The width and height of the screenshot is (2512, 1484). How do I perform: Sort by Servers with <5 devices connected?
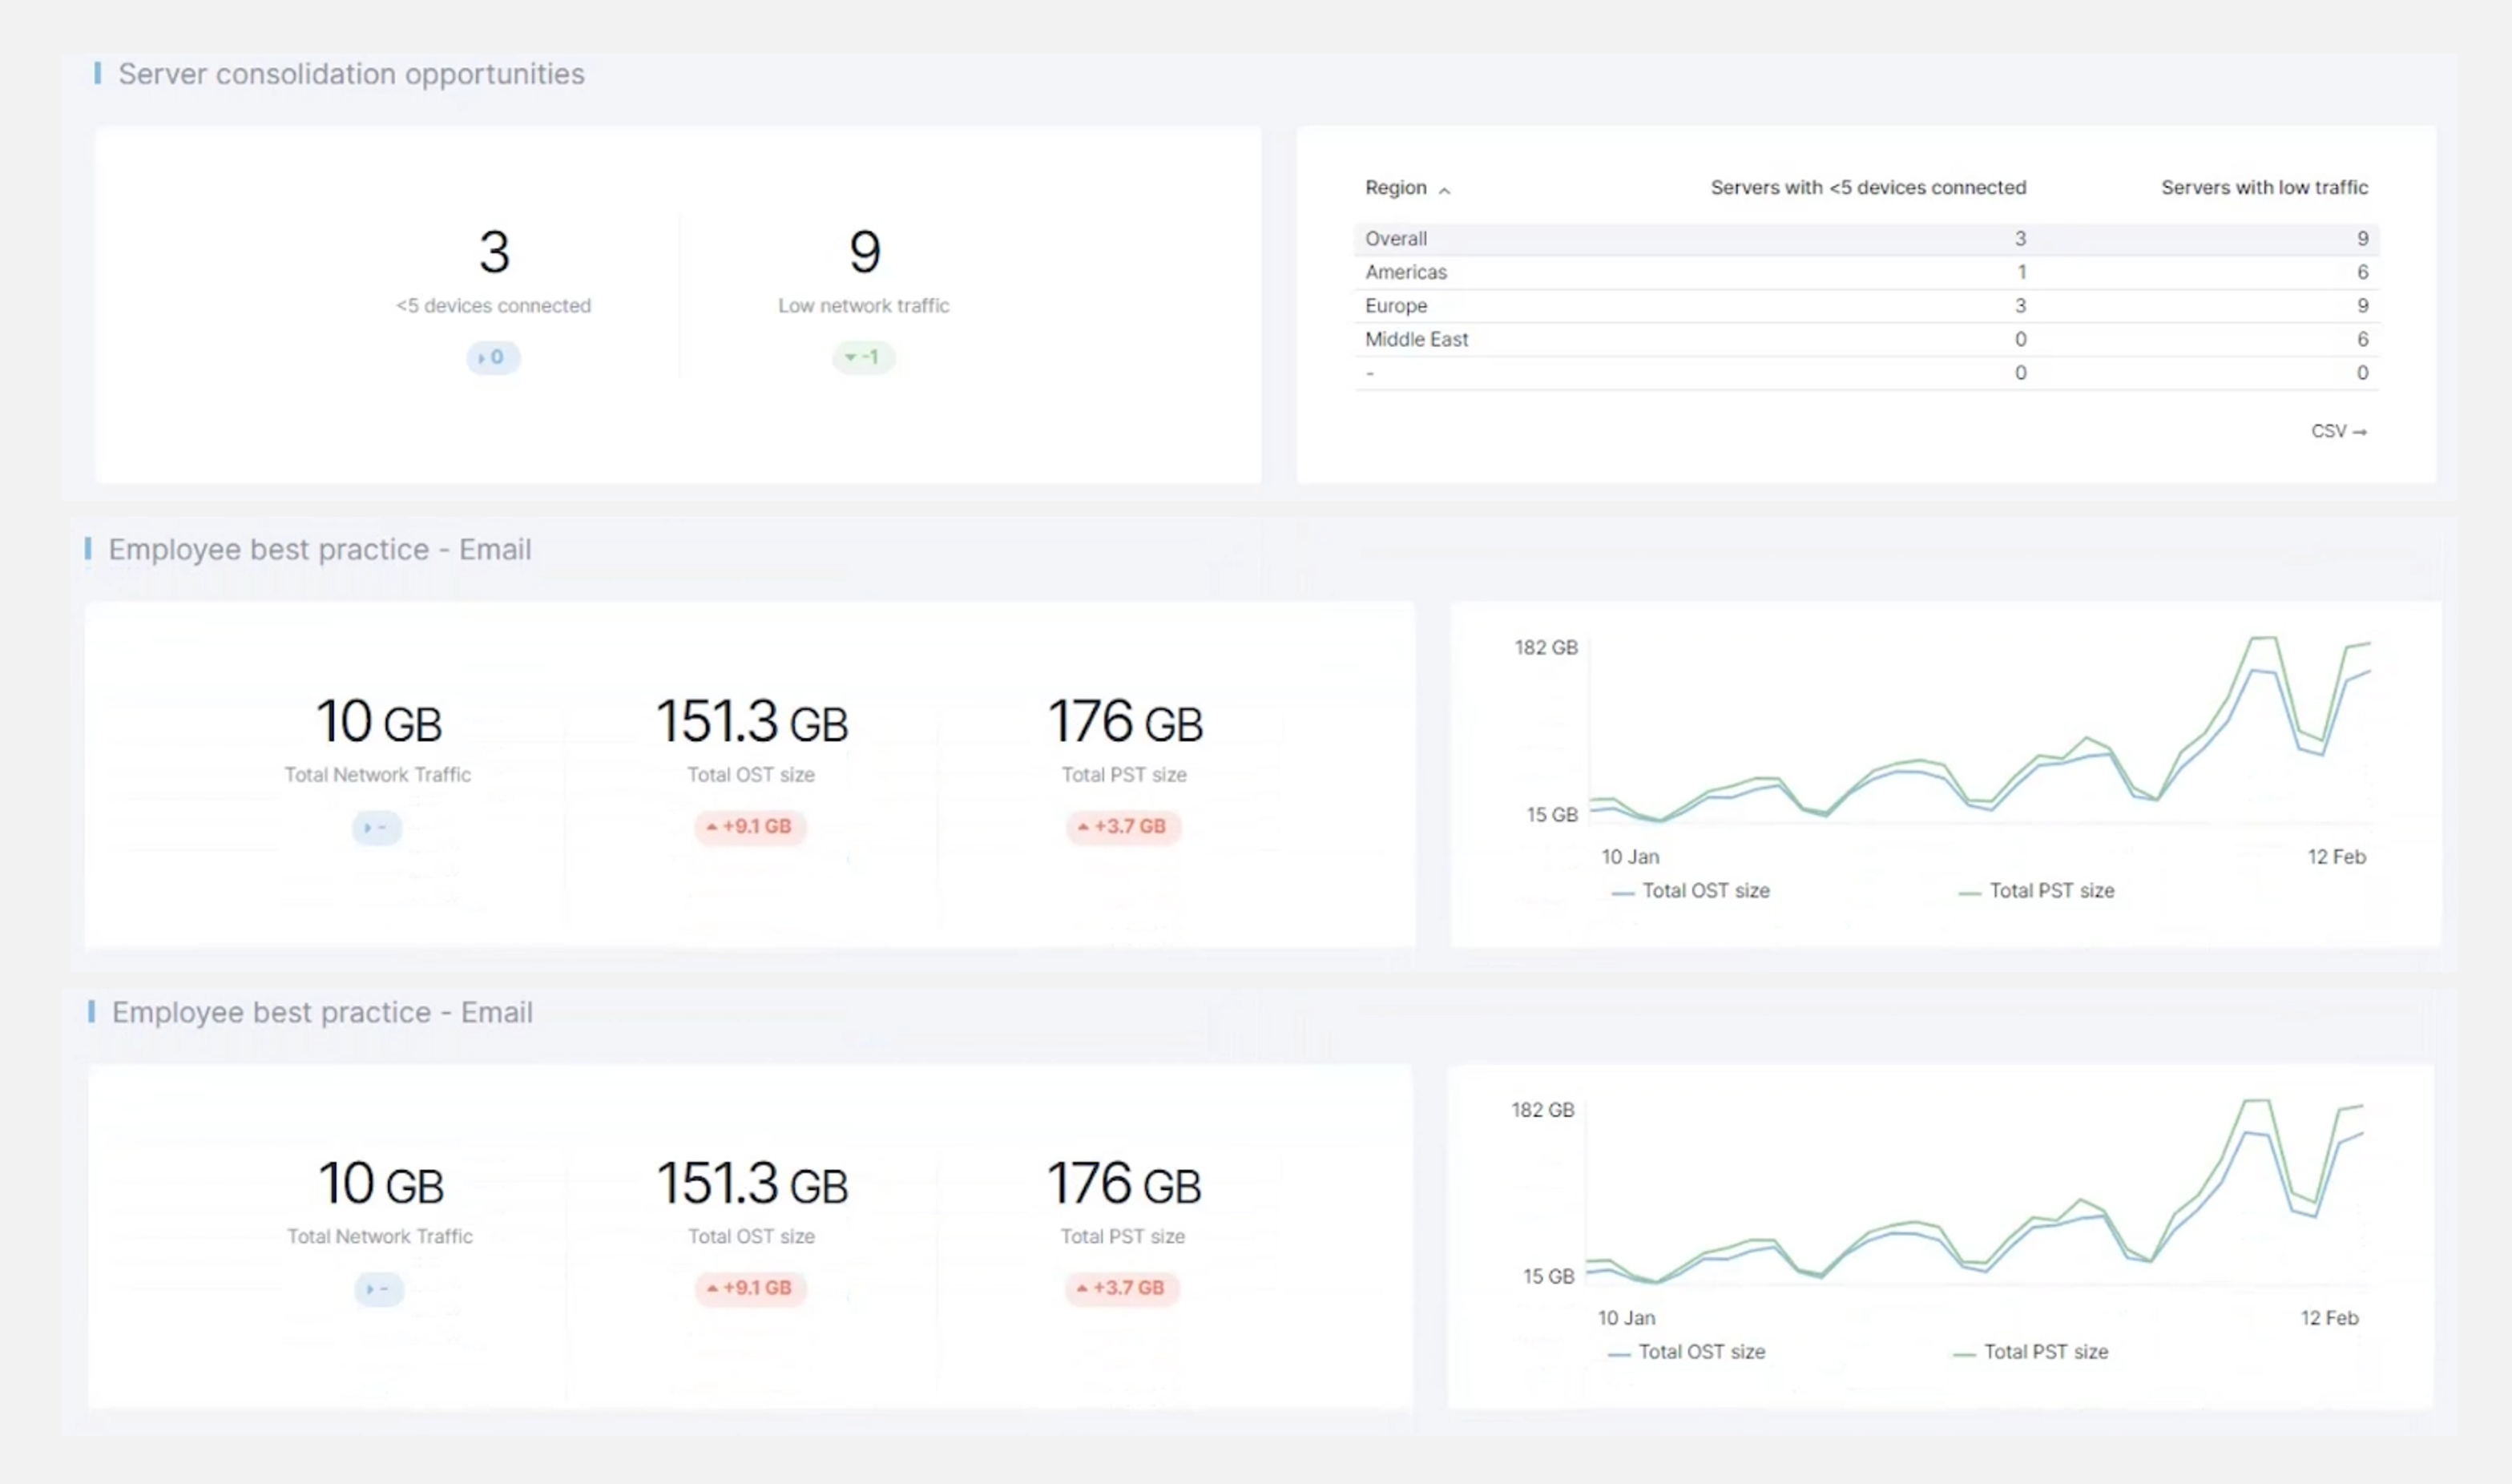[x=1867, y=187]
